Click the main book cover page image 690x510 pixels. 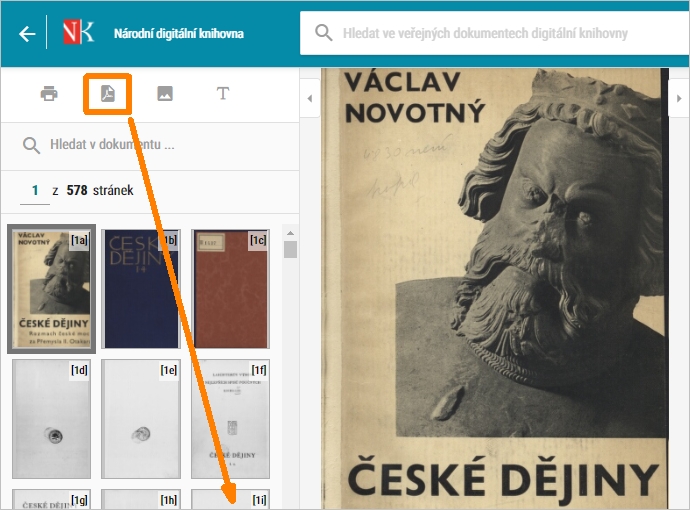pyautogui.click(x=495, y=289)
